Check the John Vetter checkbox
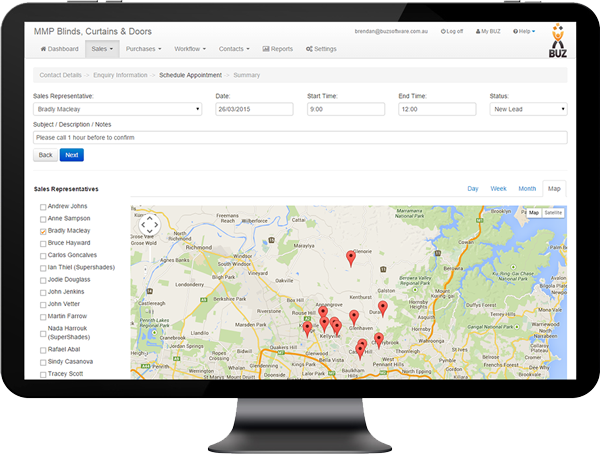The width and height of the screenshot is (600, 454). pos(43,305)
